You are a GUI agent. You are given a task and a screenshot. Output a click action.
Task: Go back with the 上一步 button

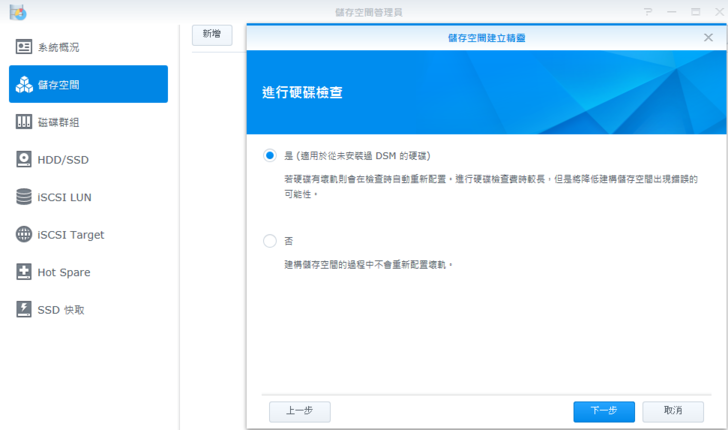tap(299, 411)
